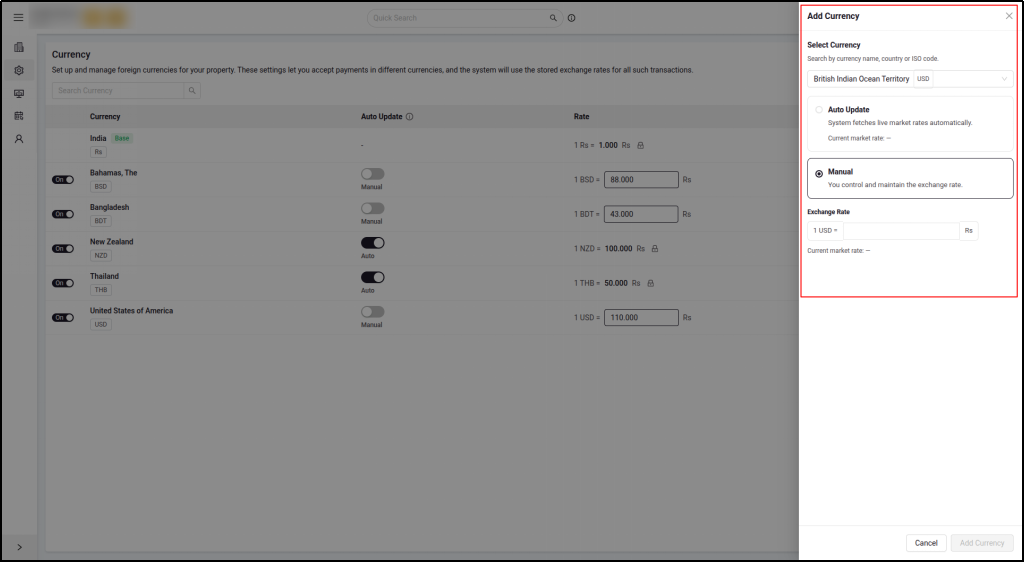Click the Cancel button
1024x562 pixels.
926,543
